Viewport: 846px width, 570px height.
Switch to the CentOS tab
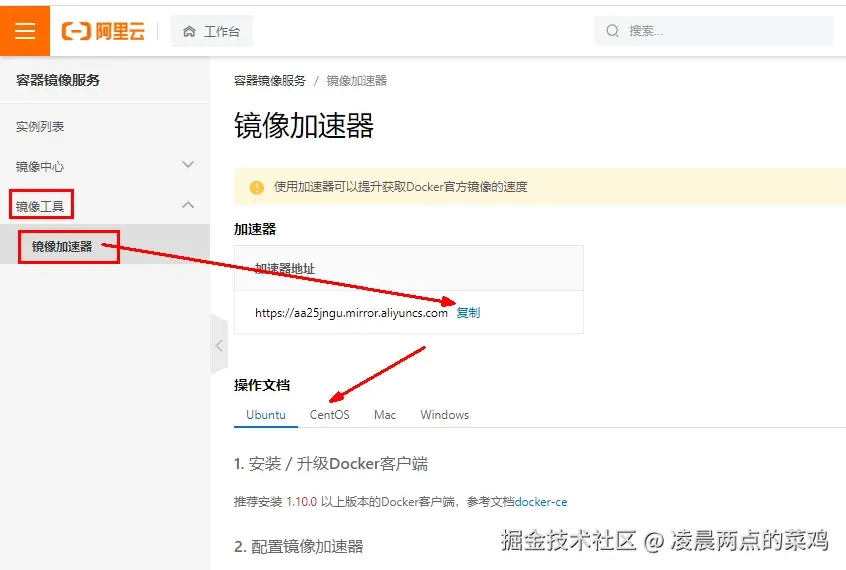(330, 415)
